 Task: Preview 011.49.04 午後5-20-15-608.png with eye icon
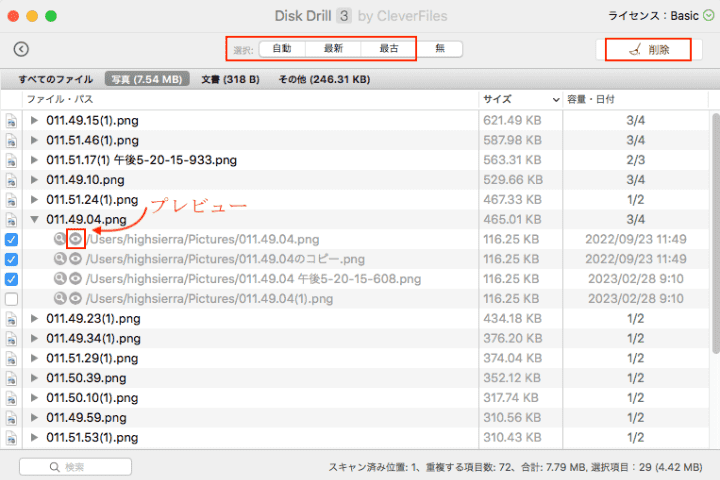[x=75, y=279]
